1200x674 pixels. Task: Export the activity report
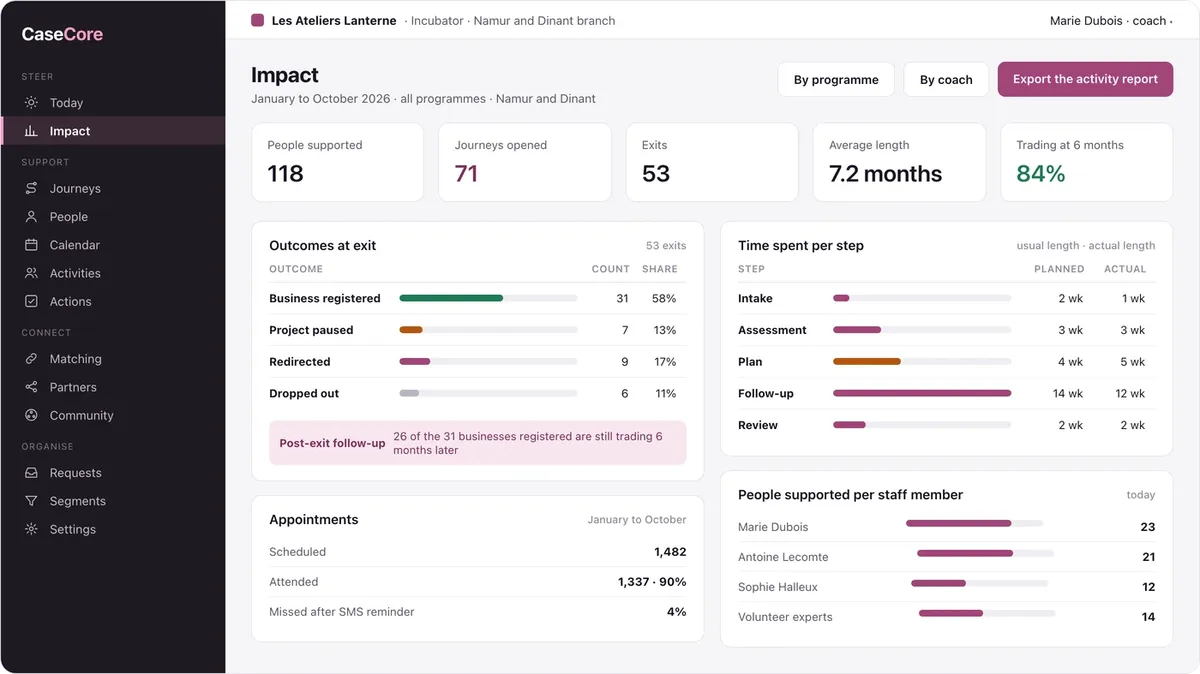click(1085, 80)
